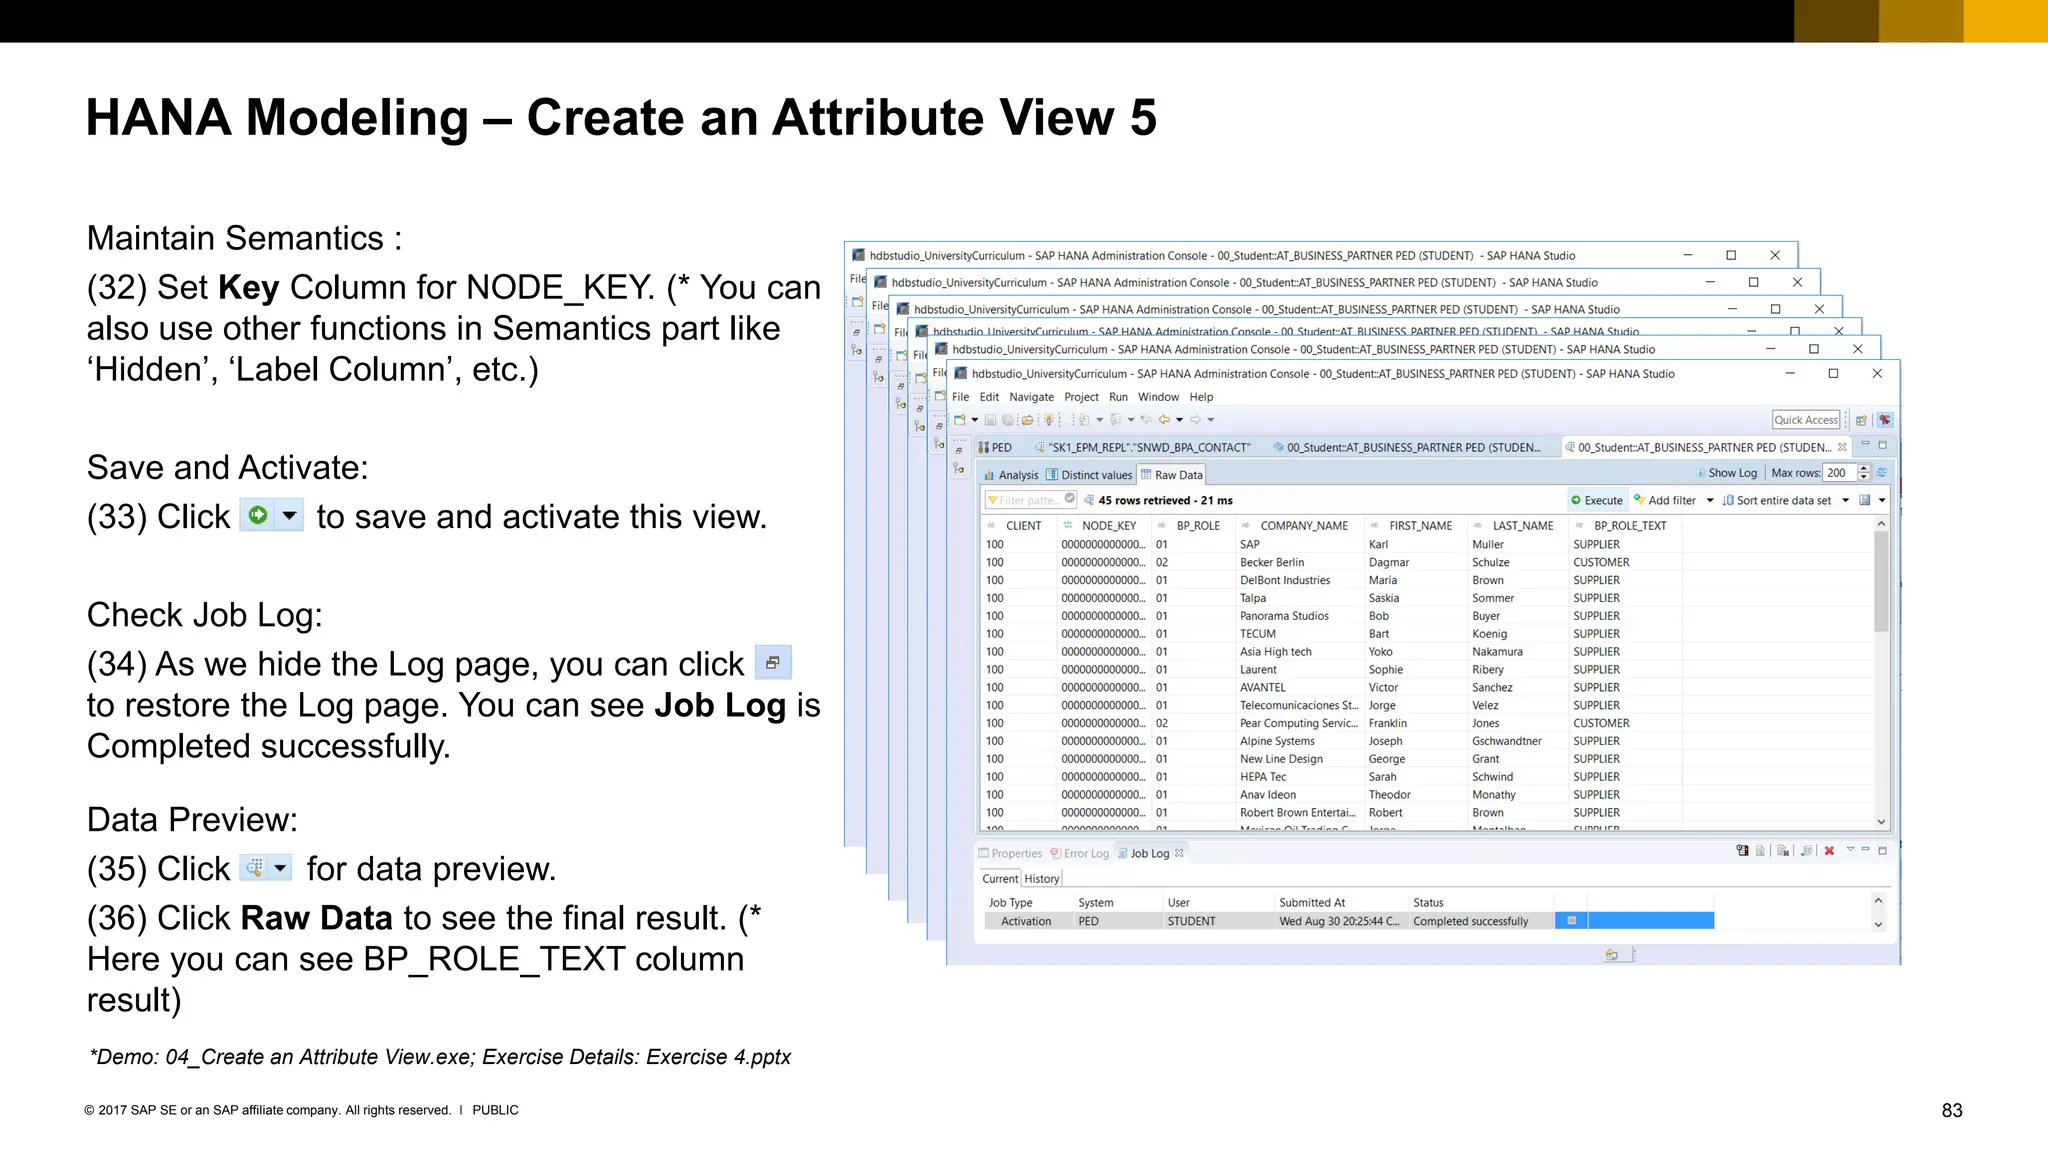Select the SAP HANA Modeler perspective icon
Screen dimensions: 2048x1152
click(1885, 420)
